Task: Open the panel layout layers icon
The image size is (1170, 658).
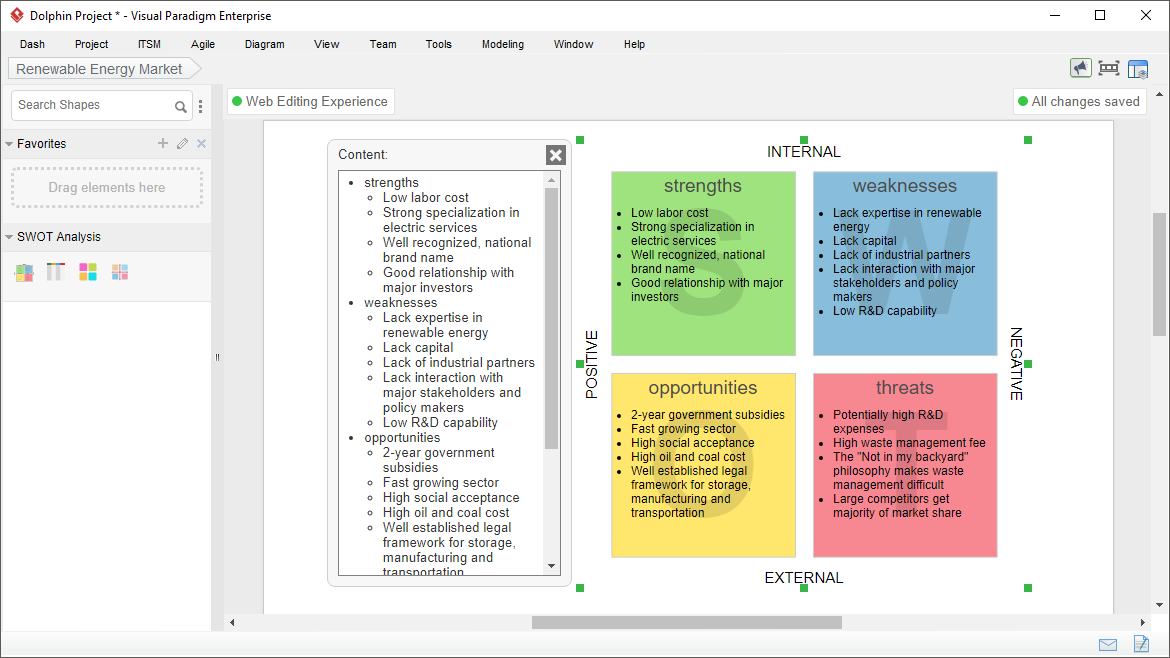Action: point(1138,69)
